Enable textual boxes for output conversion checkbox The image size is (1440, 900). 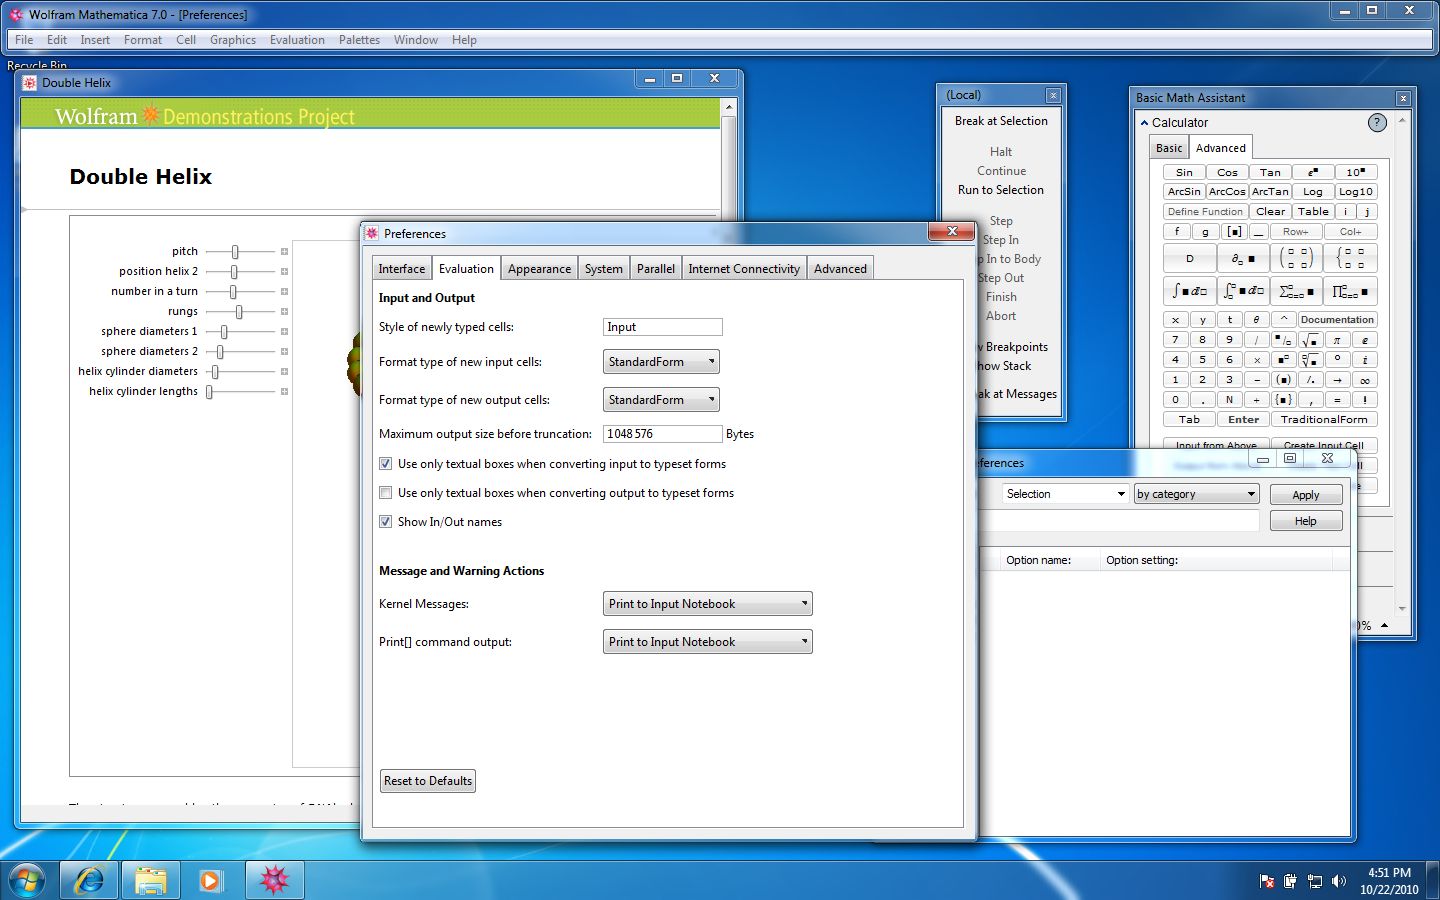click(x=385, y=493)
